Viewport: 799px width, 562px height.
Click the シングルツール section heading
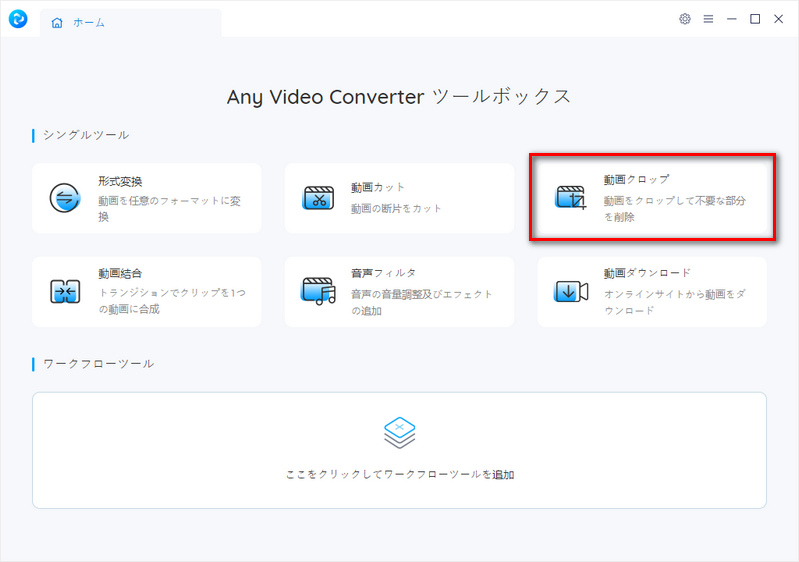click(x=86, y=135)
